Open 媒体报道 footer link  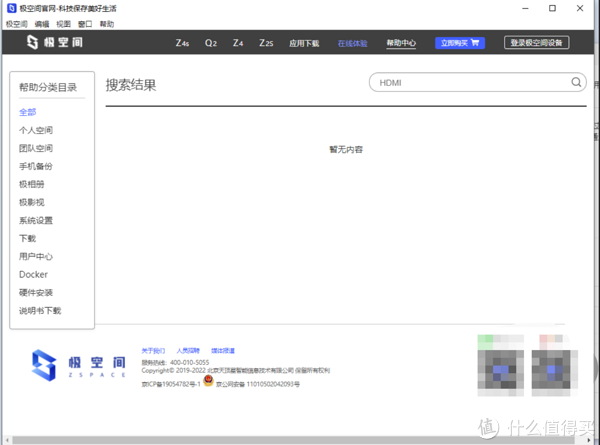(x=223, y=350)
